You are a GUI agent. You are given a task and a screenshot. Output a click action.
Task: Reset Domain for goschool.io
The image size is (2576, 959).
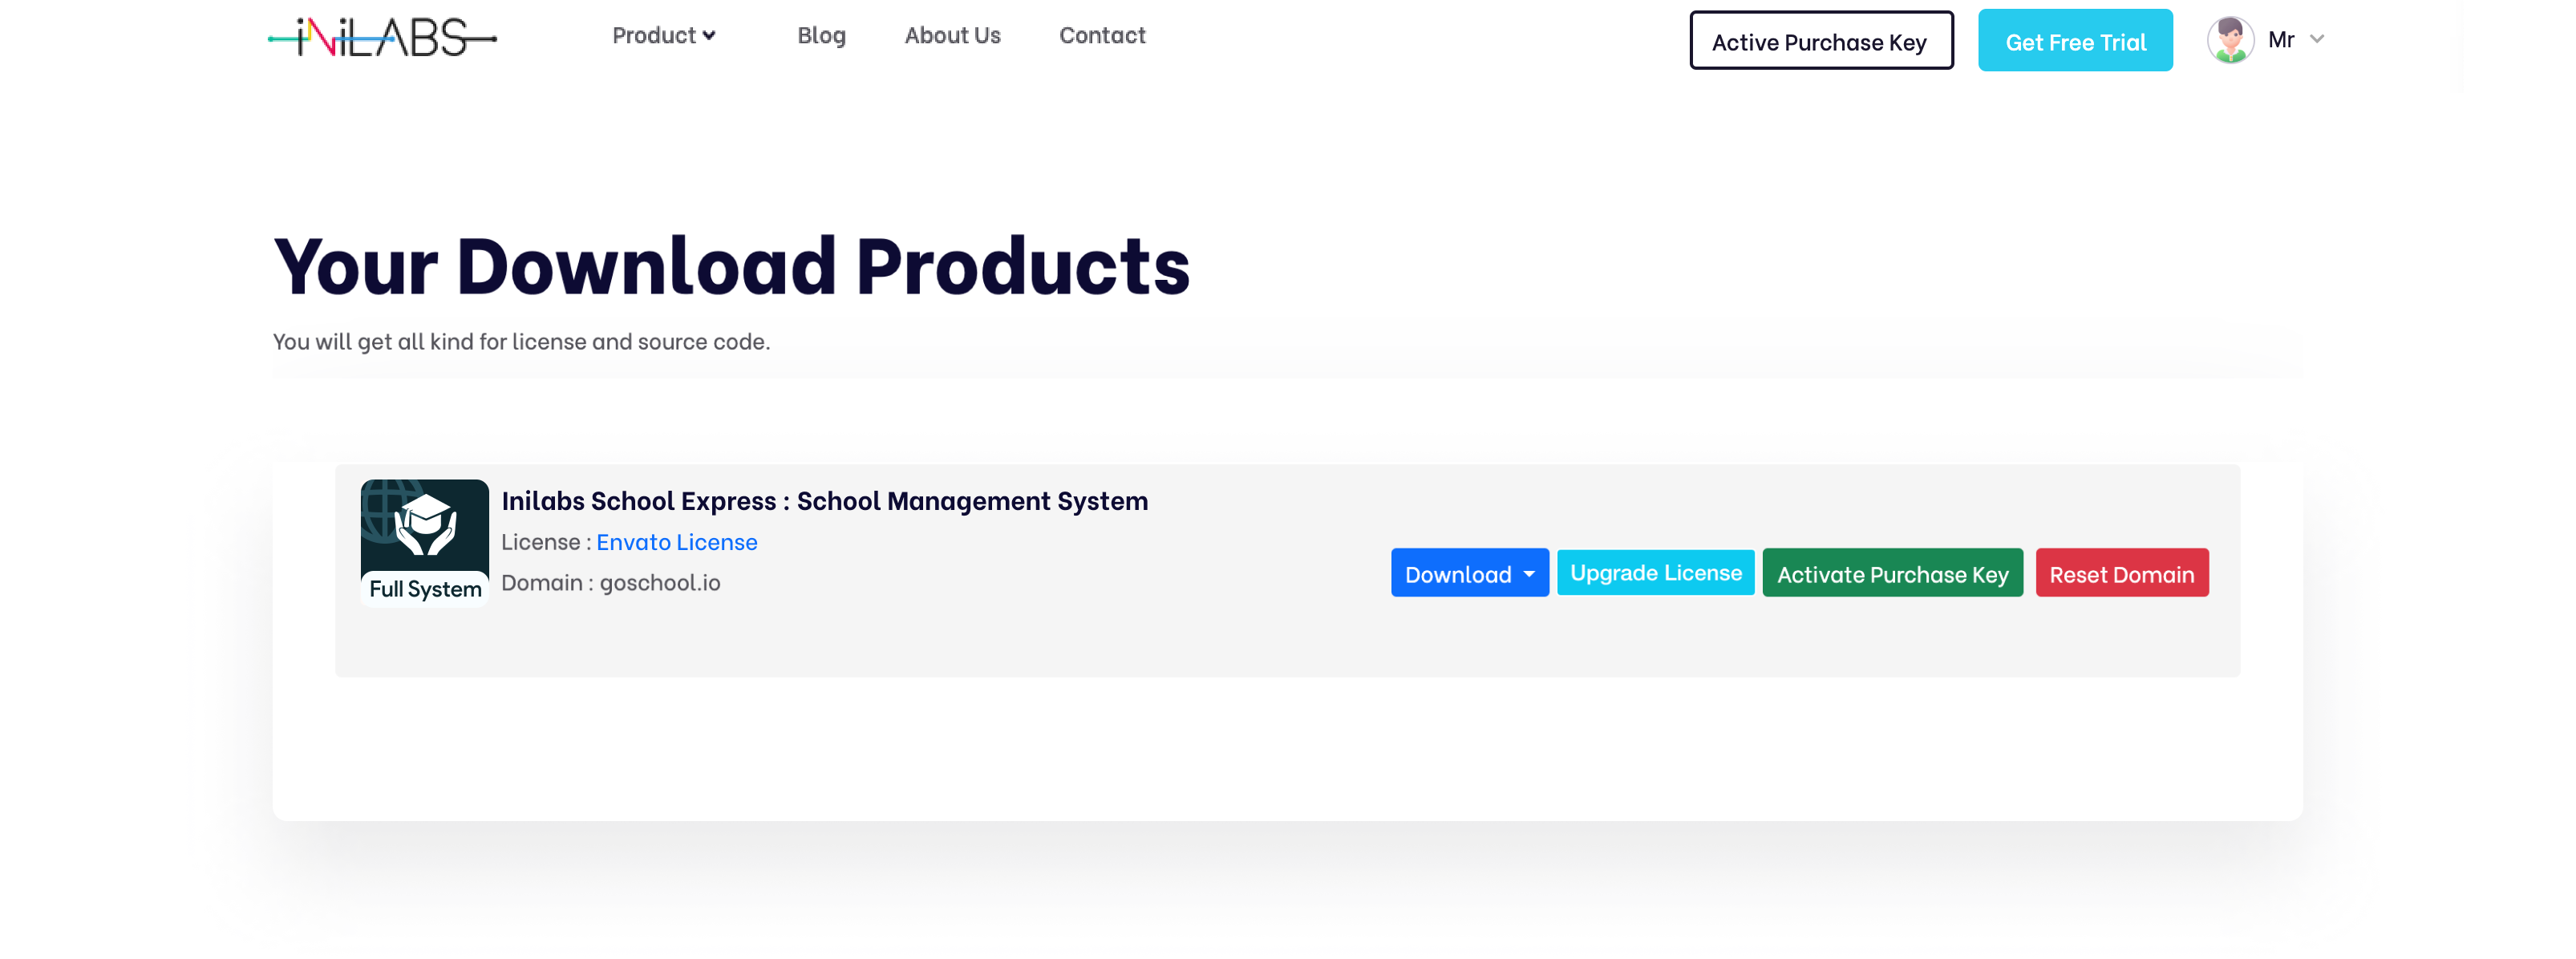[x=2122, y=573]
